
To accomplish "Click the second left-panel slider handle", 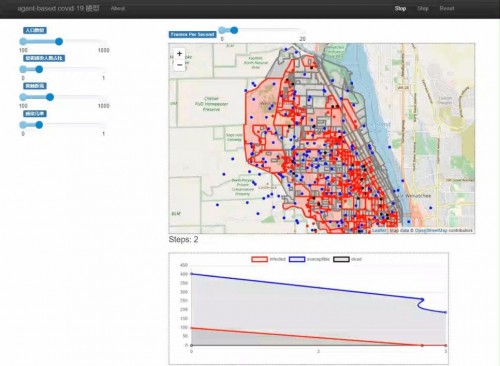I will coord(39,69).
